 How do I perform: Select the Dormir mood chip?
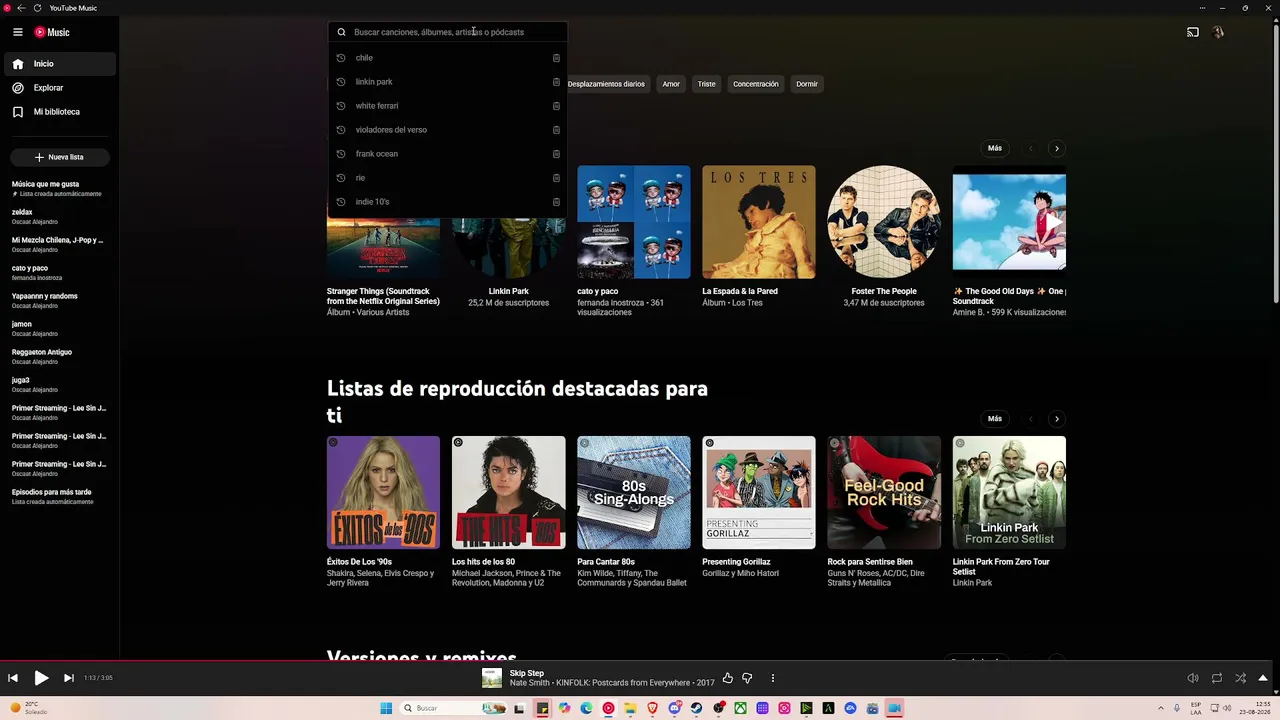tap(807, 84)
